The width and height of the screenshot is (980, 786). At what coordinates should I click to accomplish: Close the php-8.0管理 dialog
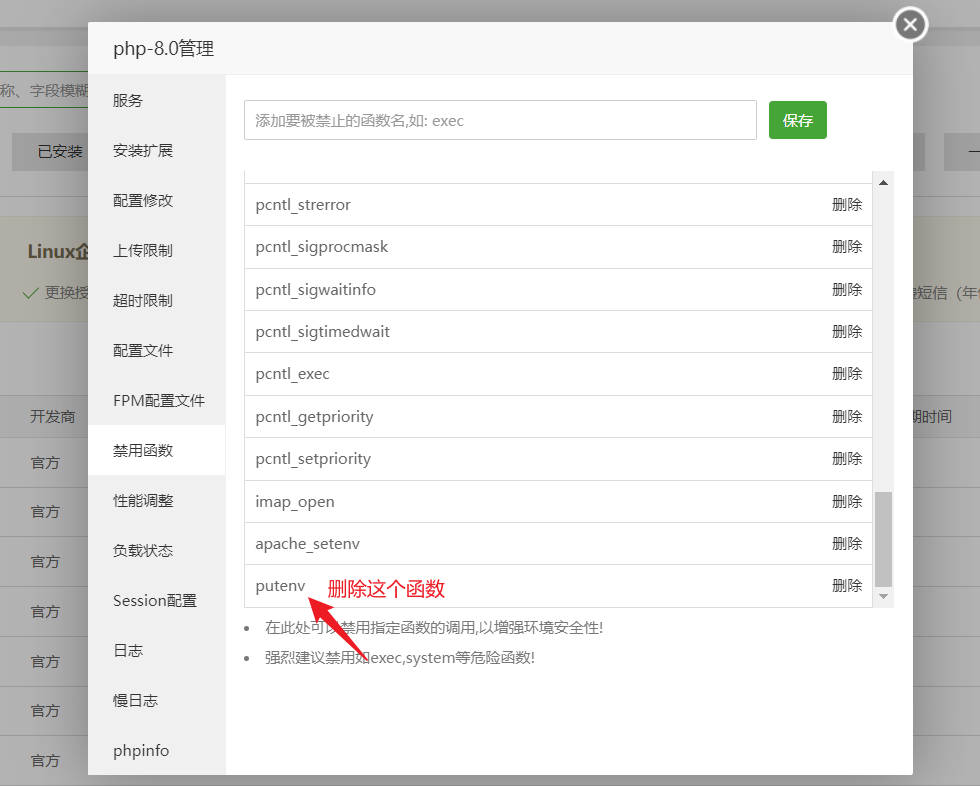[x=909, y=25]
